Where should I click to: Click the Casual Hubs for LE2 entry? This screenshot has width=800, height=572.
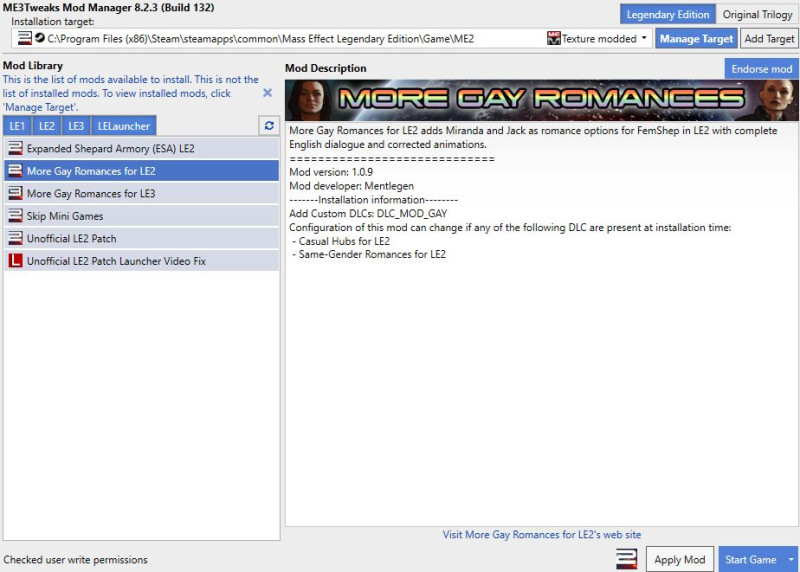(341, 241)
